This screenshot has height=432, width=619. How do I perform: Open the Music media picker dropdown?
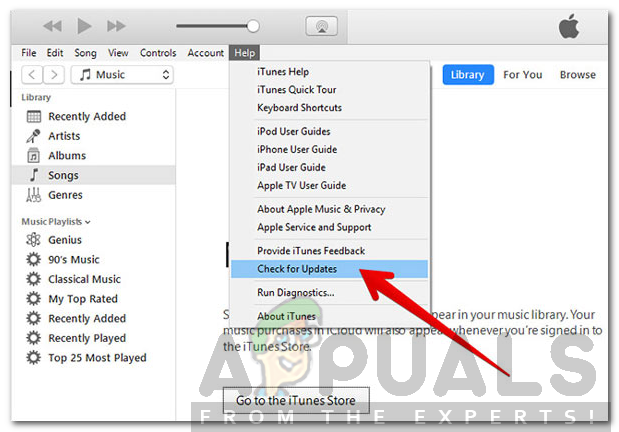tap(122, 75)
